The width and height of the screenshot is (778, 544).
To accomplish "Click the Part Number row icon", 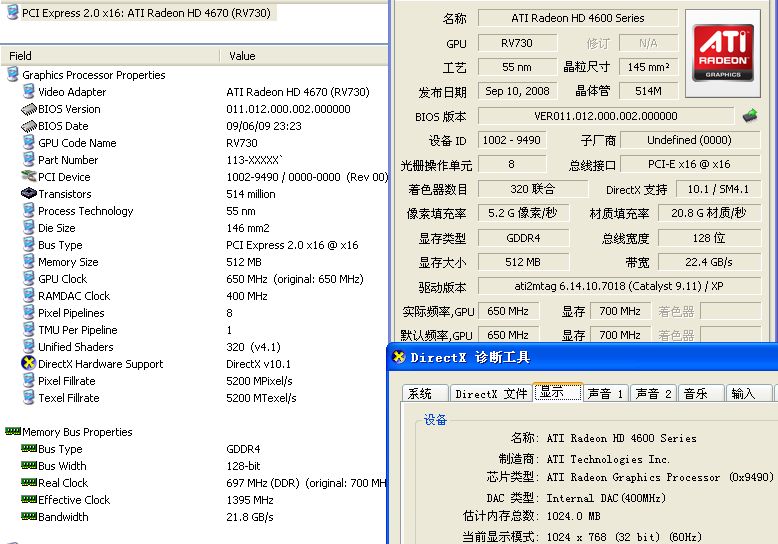I will coord(29,159).
